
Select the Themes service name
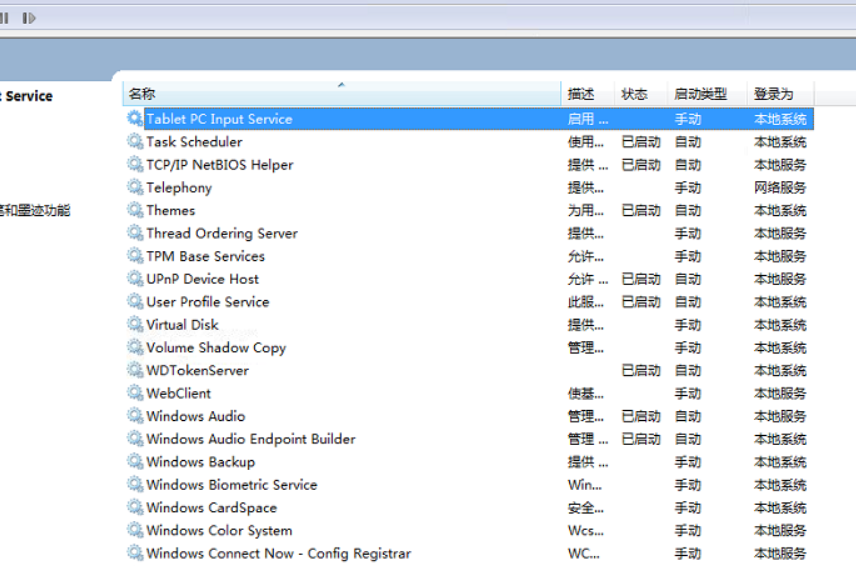(170, 211)
